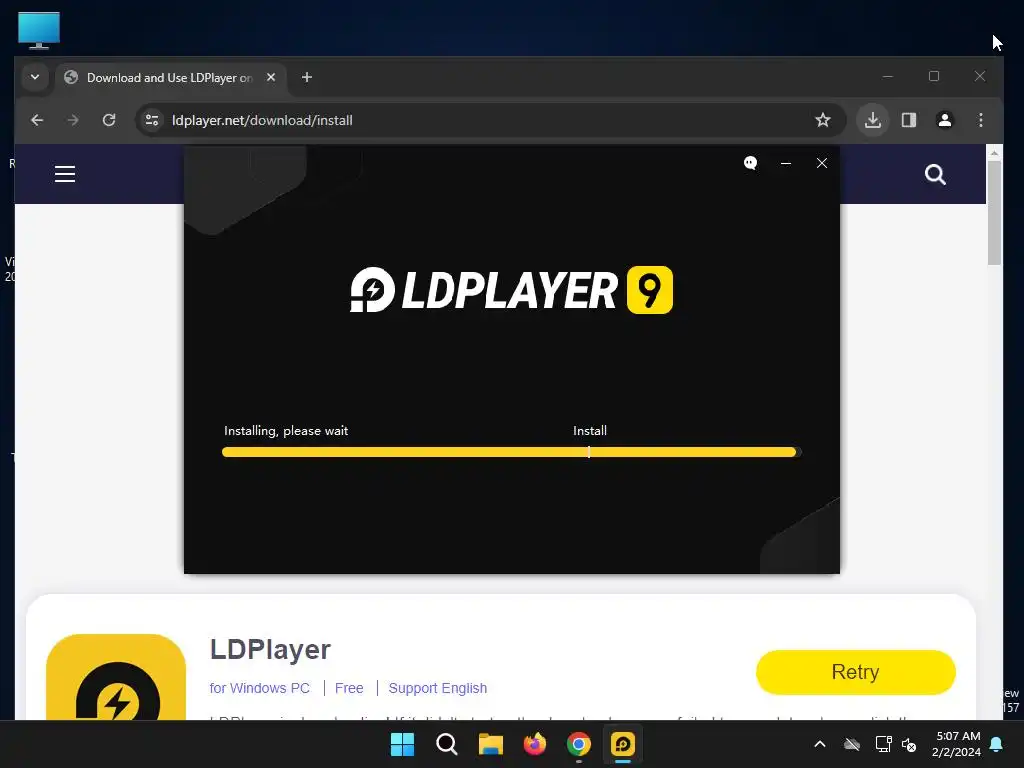1024x768 pixels.
Task: View site information icon in address bar
Action: point(152,120)
